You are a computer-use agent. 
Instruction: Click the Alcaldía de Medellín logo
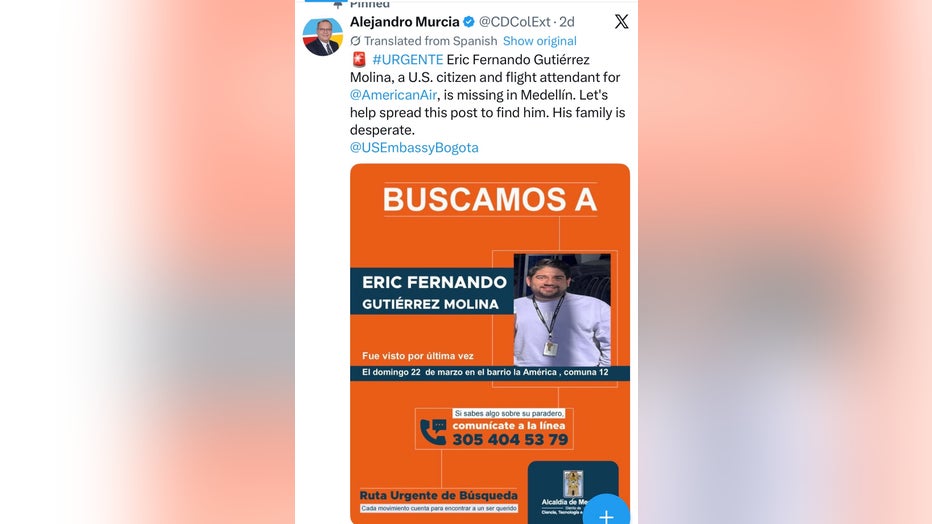coord(573,484)
